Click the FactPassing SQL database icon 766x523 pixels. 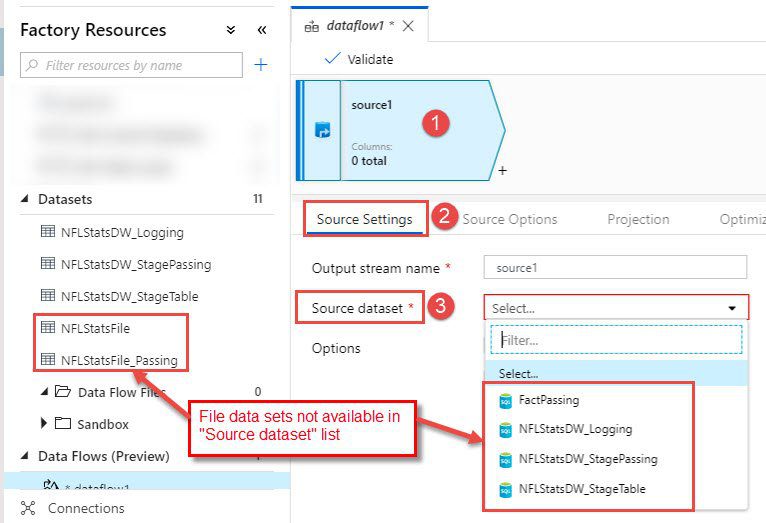pos(506,401)
